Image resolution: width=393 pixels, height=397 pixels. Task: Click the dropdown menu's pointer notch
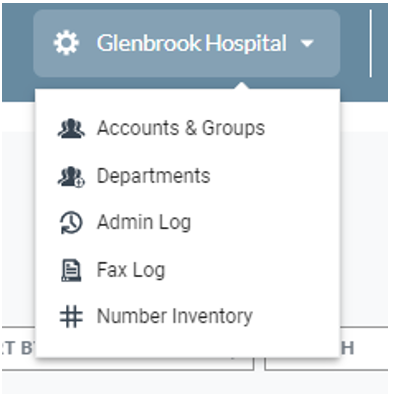pos(242,85)
